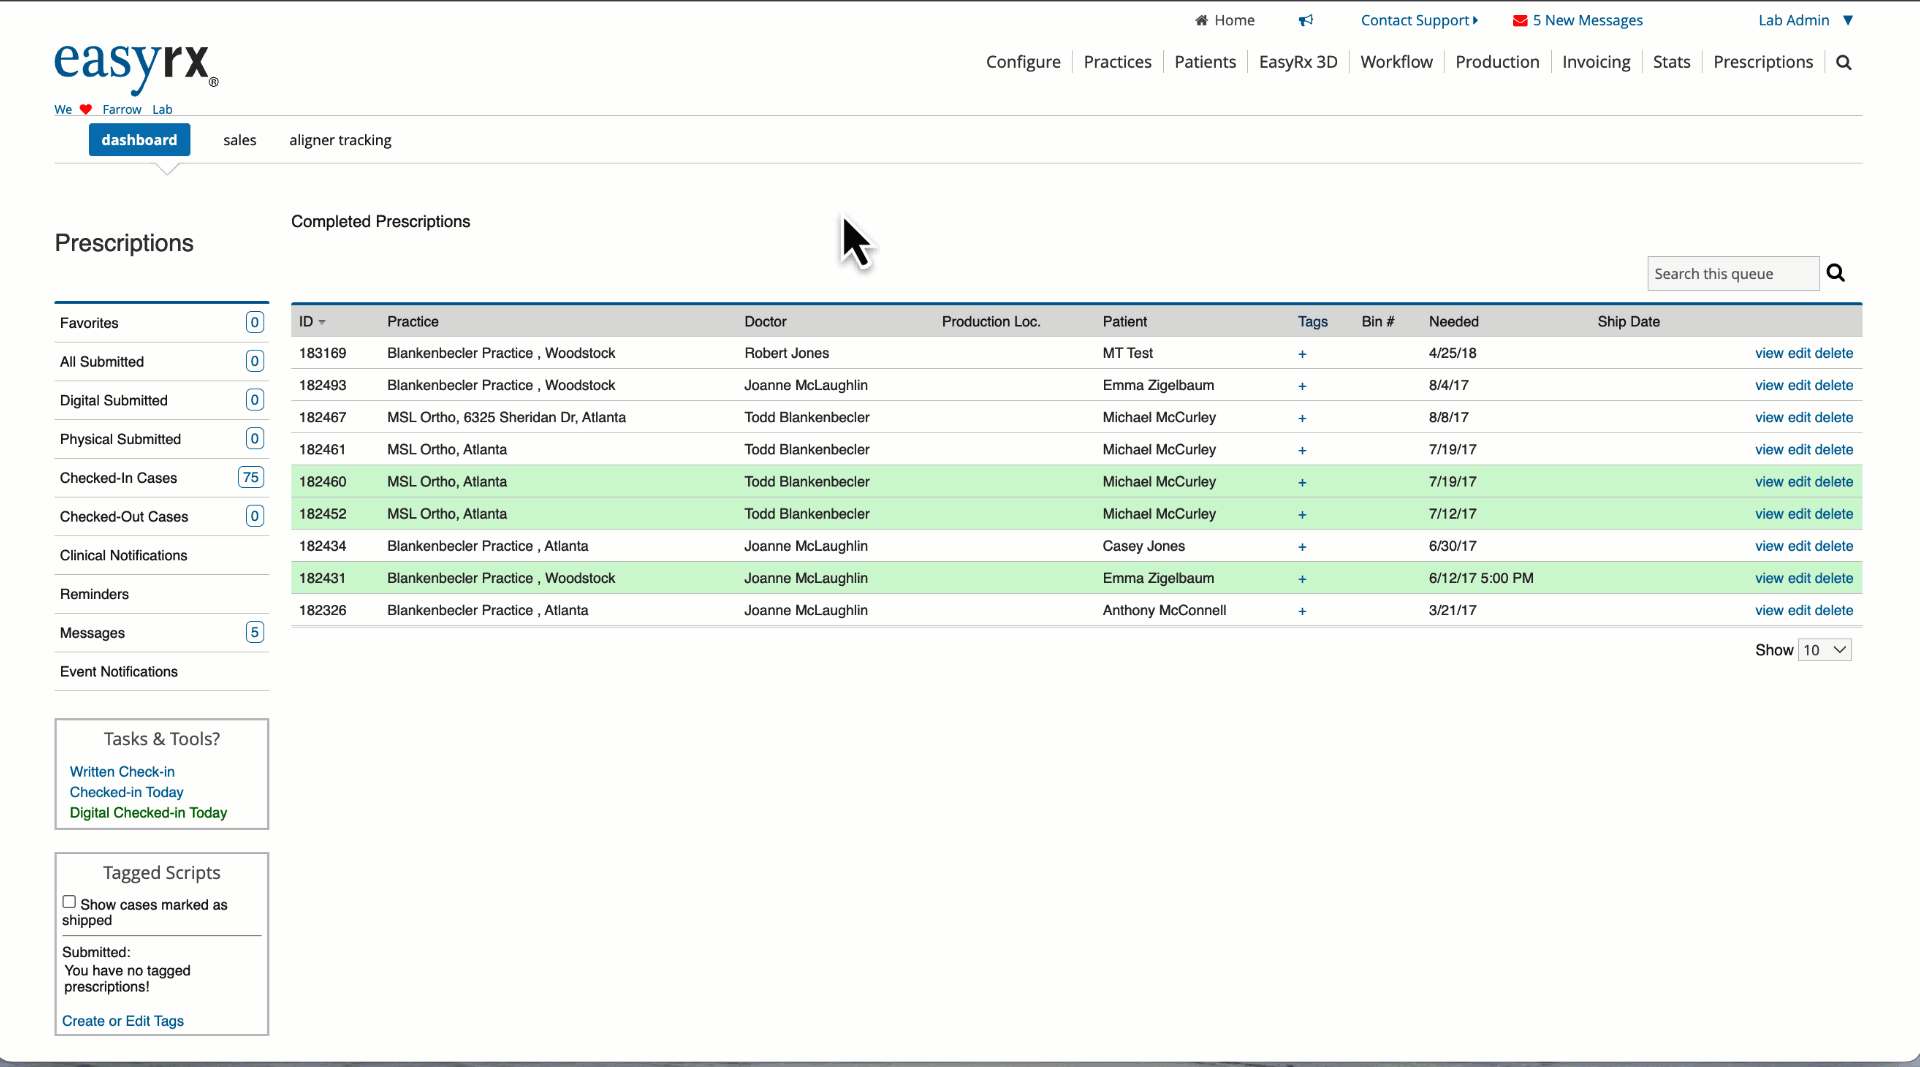Open the Digital Submitted queue

pos(161,400)
